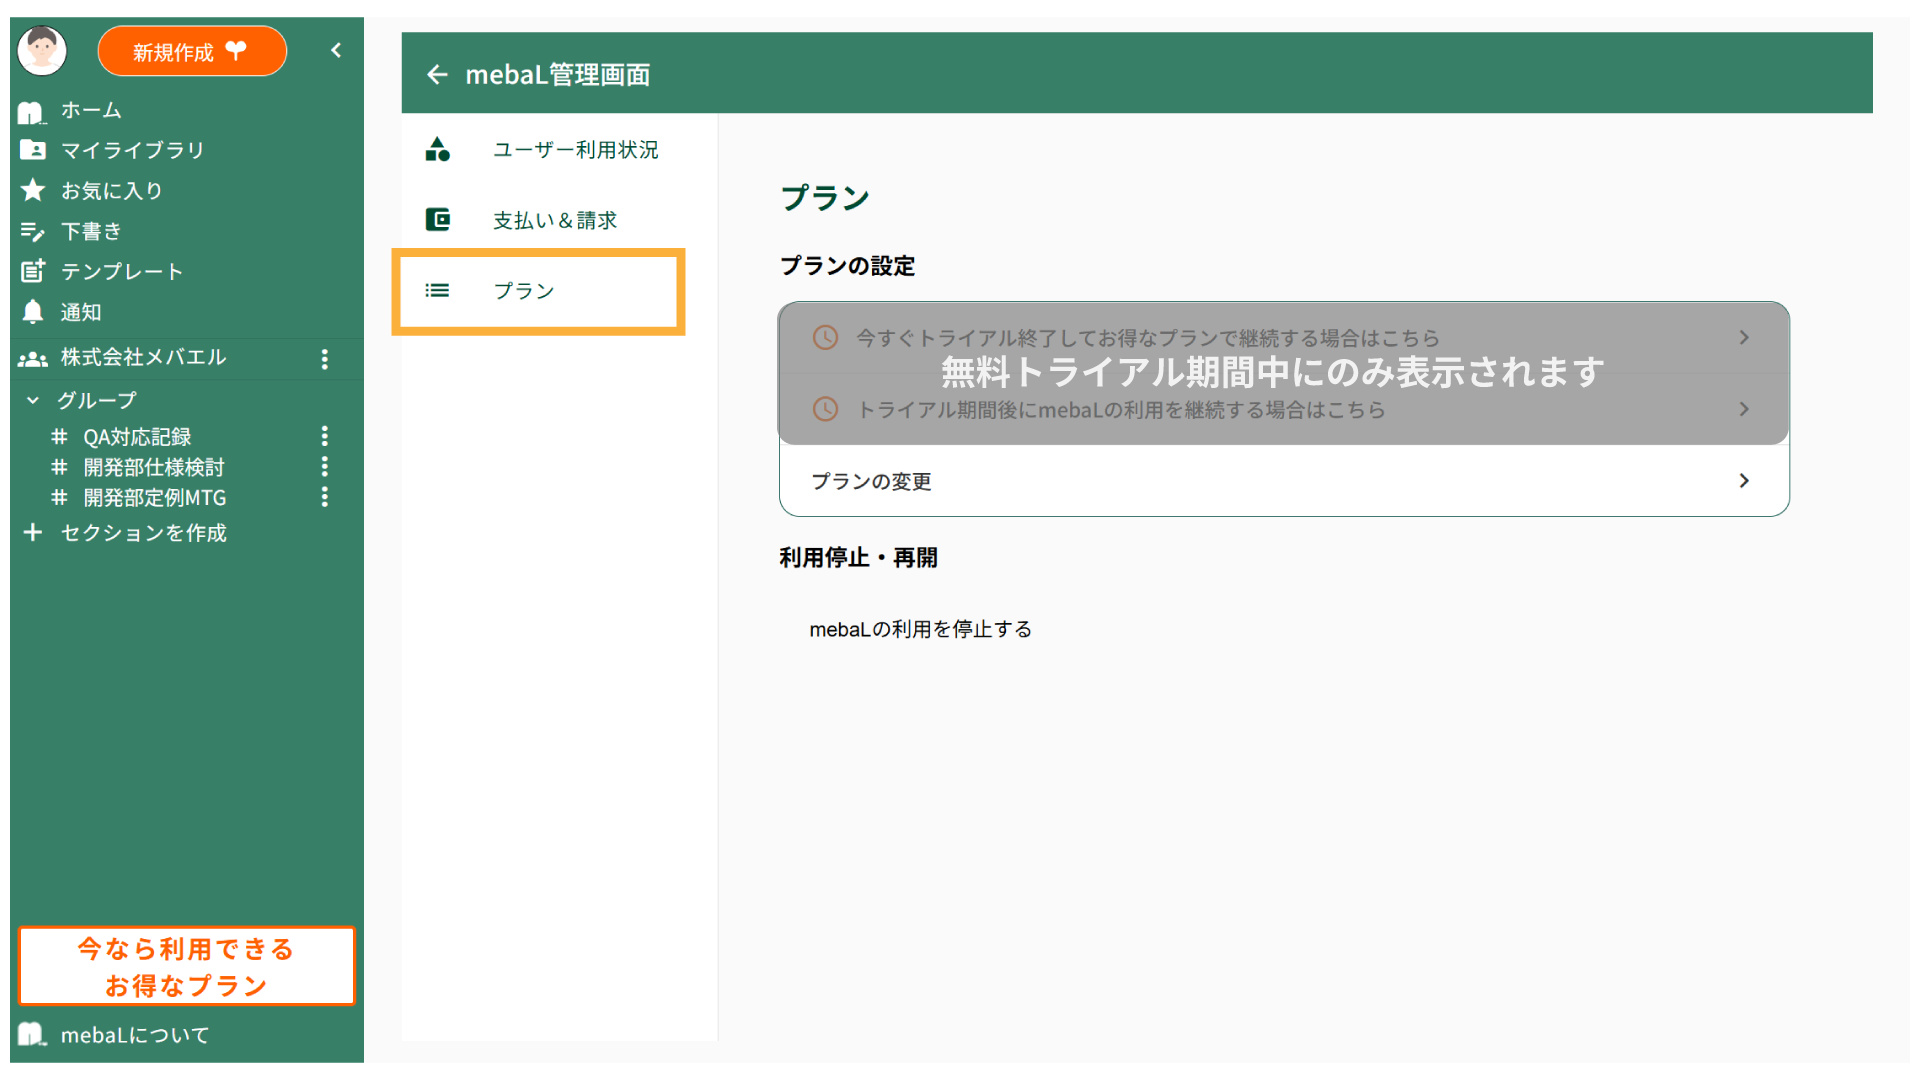1920x1080 pixels.
Task: Open 下書き drafts icon
Action: [33, 231]
